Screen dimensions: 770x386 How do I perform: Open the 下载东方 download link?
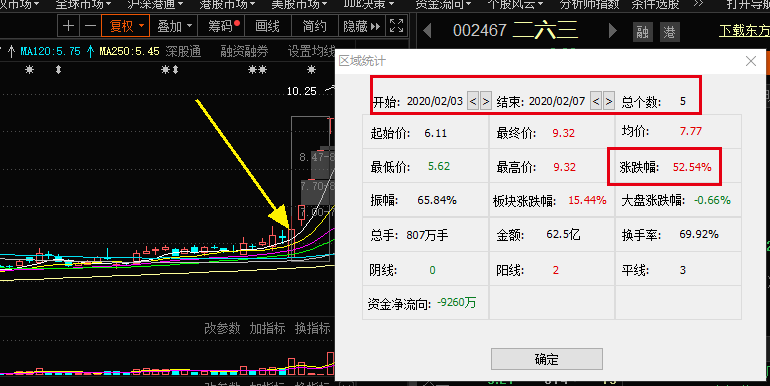[744, 31]
